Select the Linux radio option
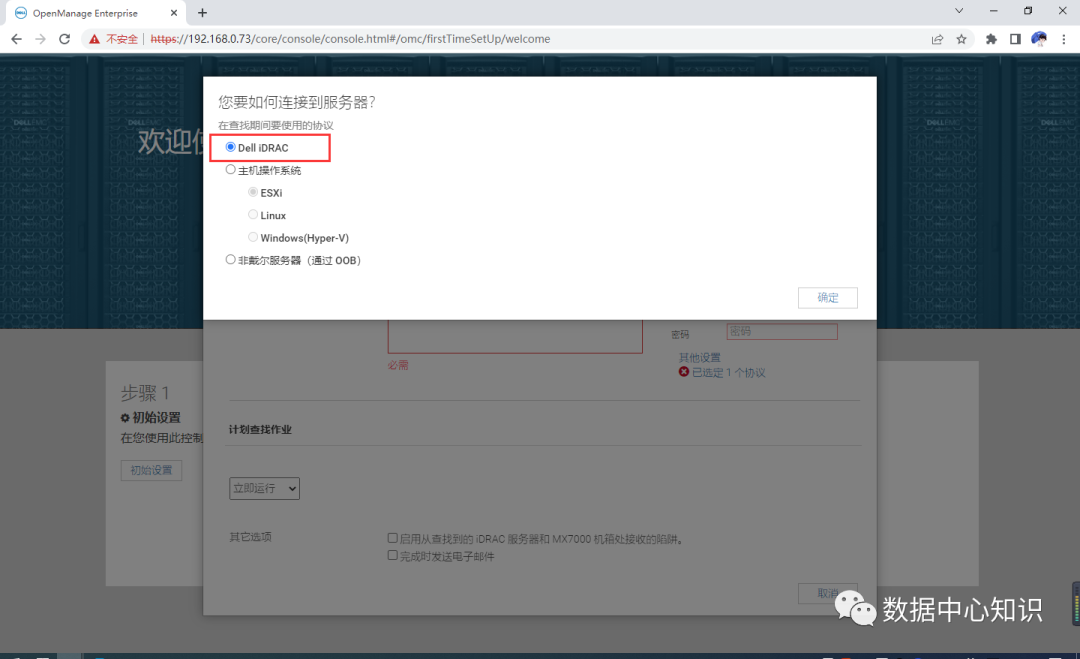The height and width of the screenshot is (659, 1080). tap(253, 215)
